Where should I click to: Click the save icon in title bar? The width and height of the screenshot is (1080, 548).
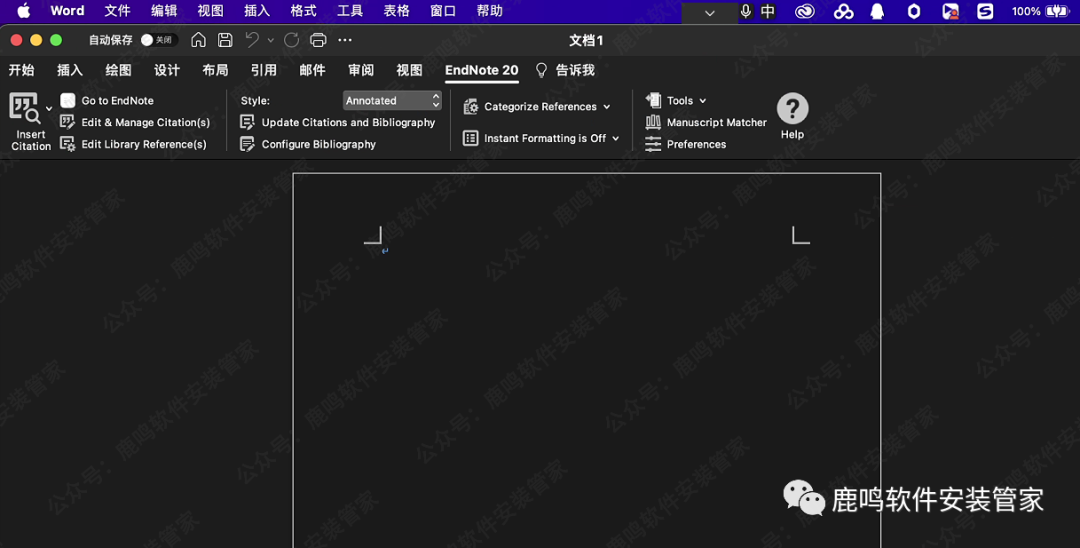click(225, 40)
